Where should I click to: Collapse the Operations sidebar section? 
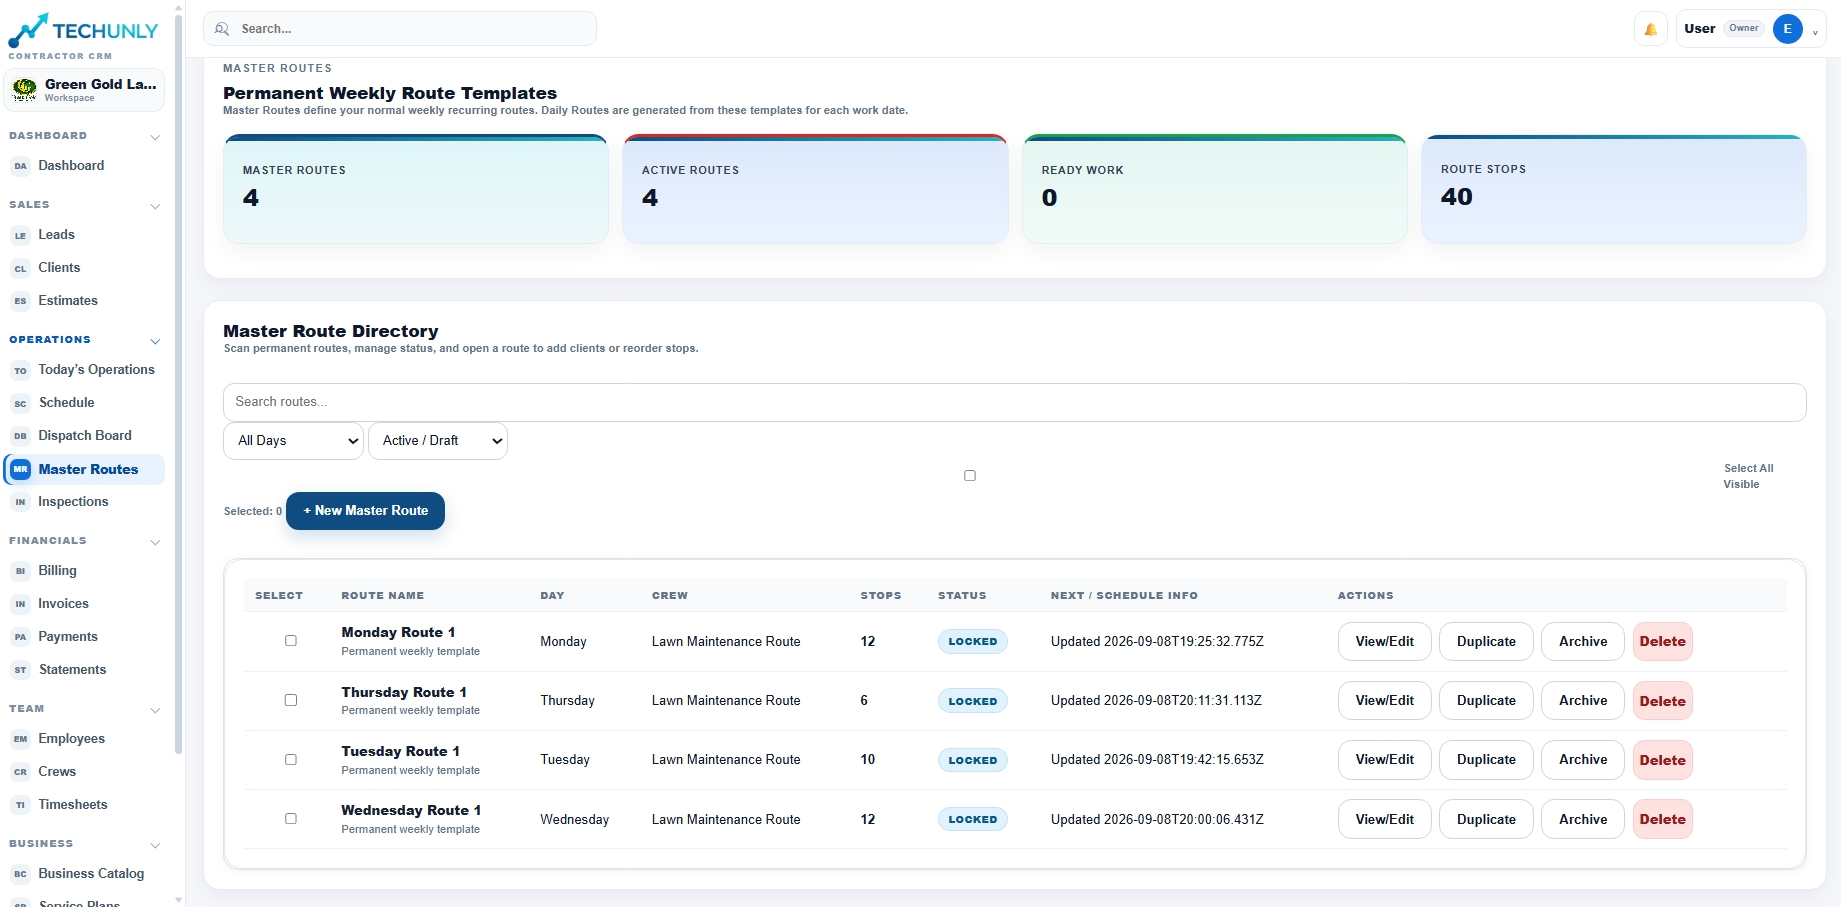(x=155, y=341)
